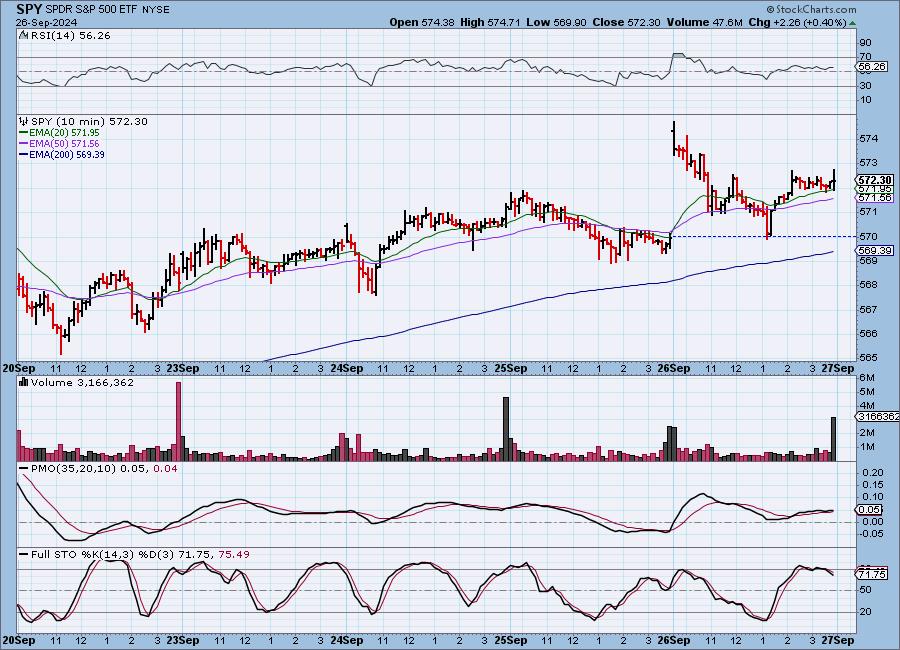
Task: Click the line icon before the RSI(14) label
Action: [24, 35]
